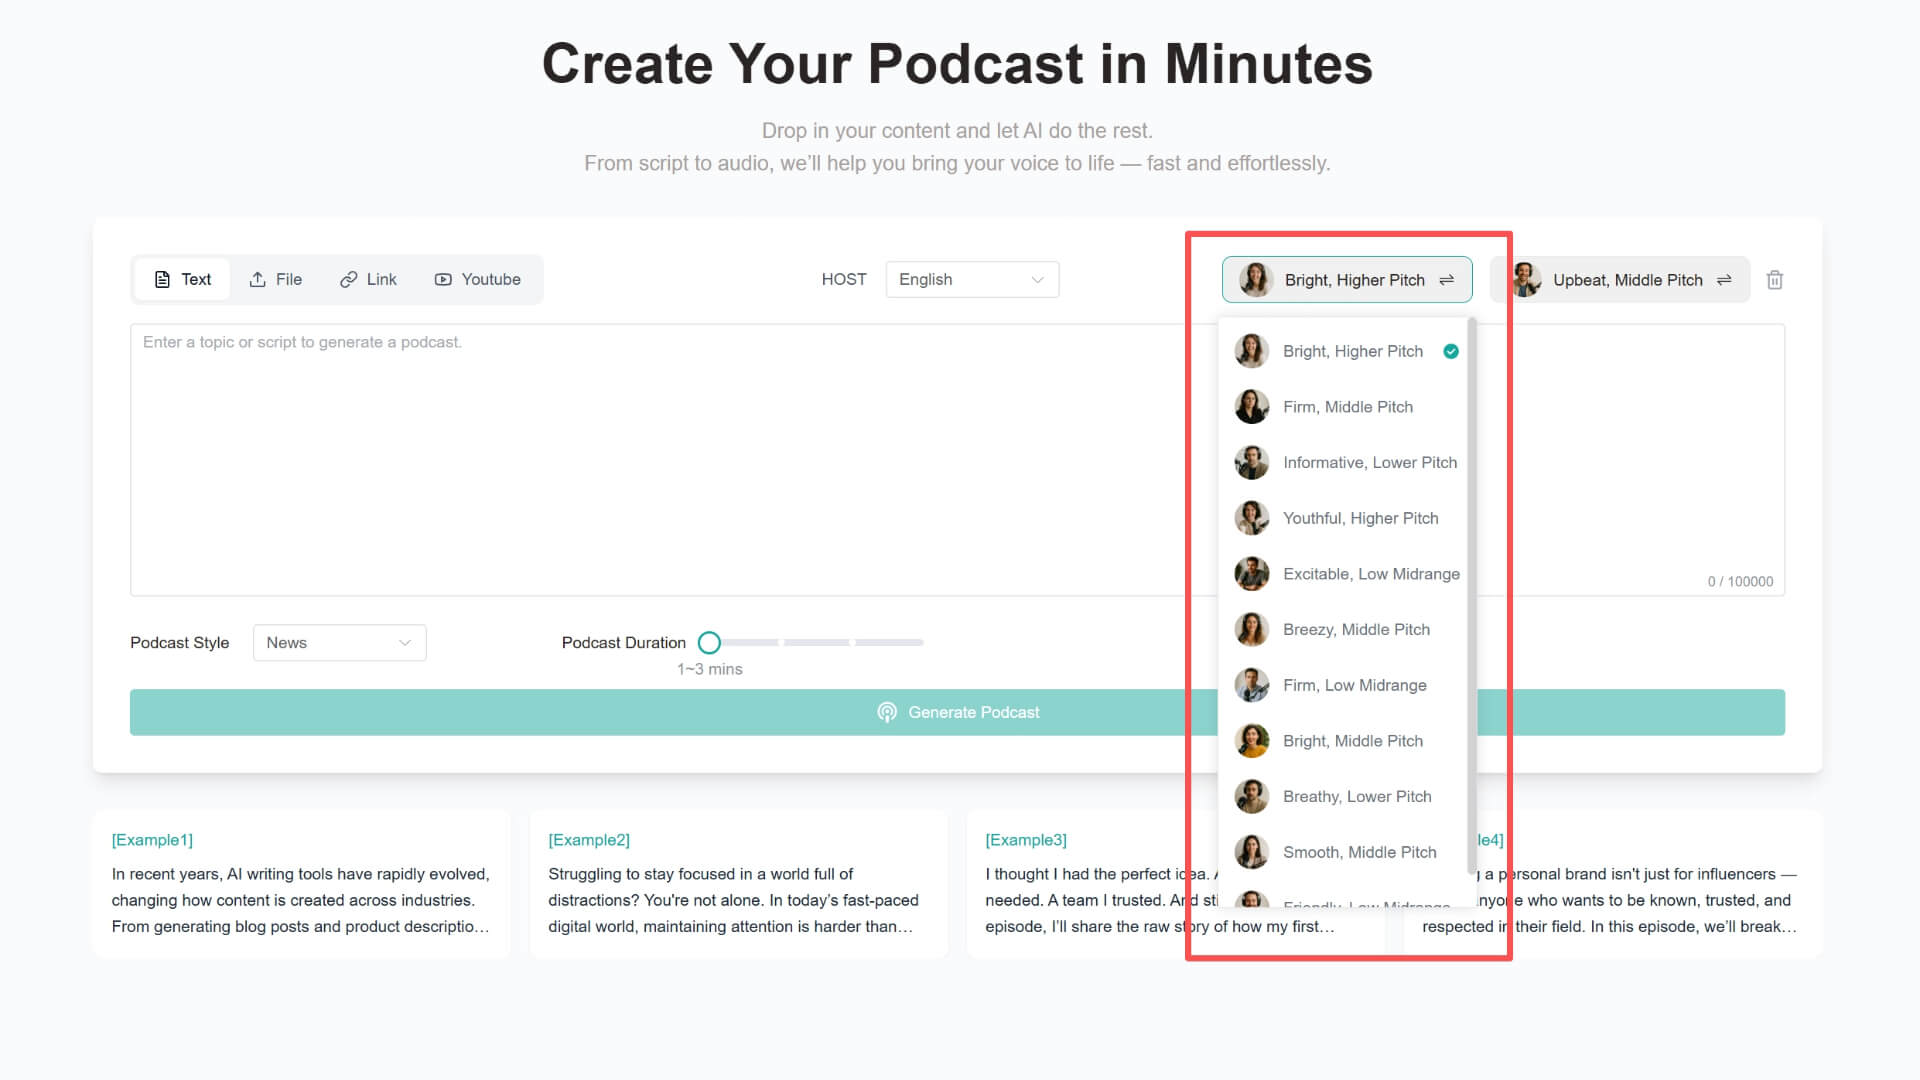Select the Informative, Lower Pitch voice avatar
The image size is (1920, 1080).
point(1251,463)
